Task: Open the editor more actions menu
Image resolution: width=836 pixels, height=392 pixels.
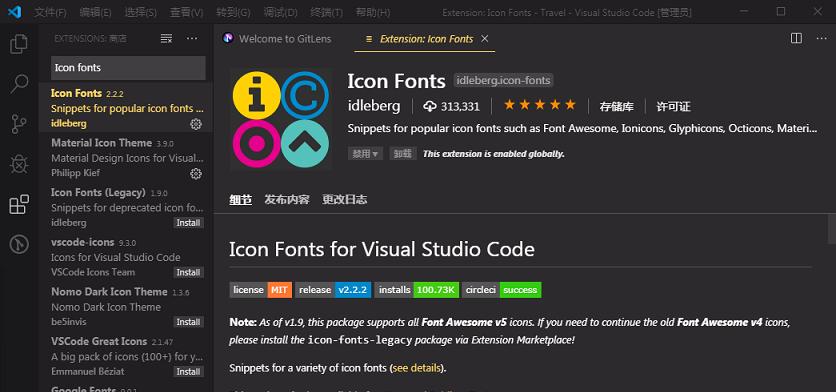Action: point(822,38)
